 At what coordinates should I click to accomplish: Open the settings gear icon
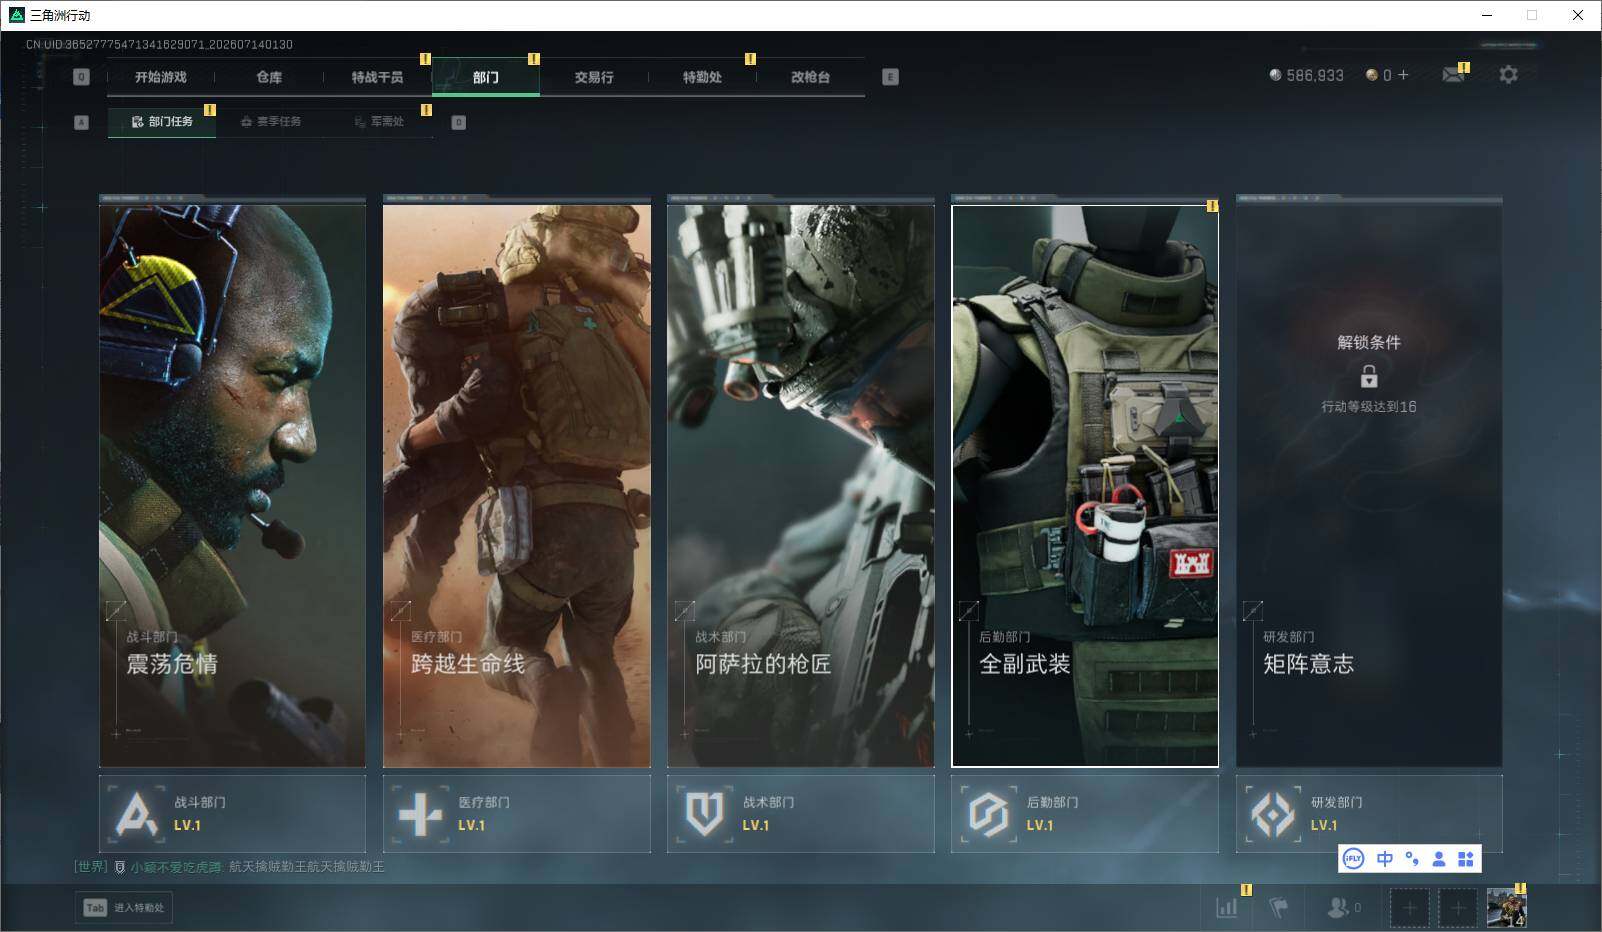[1508, 75]
